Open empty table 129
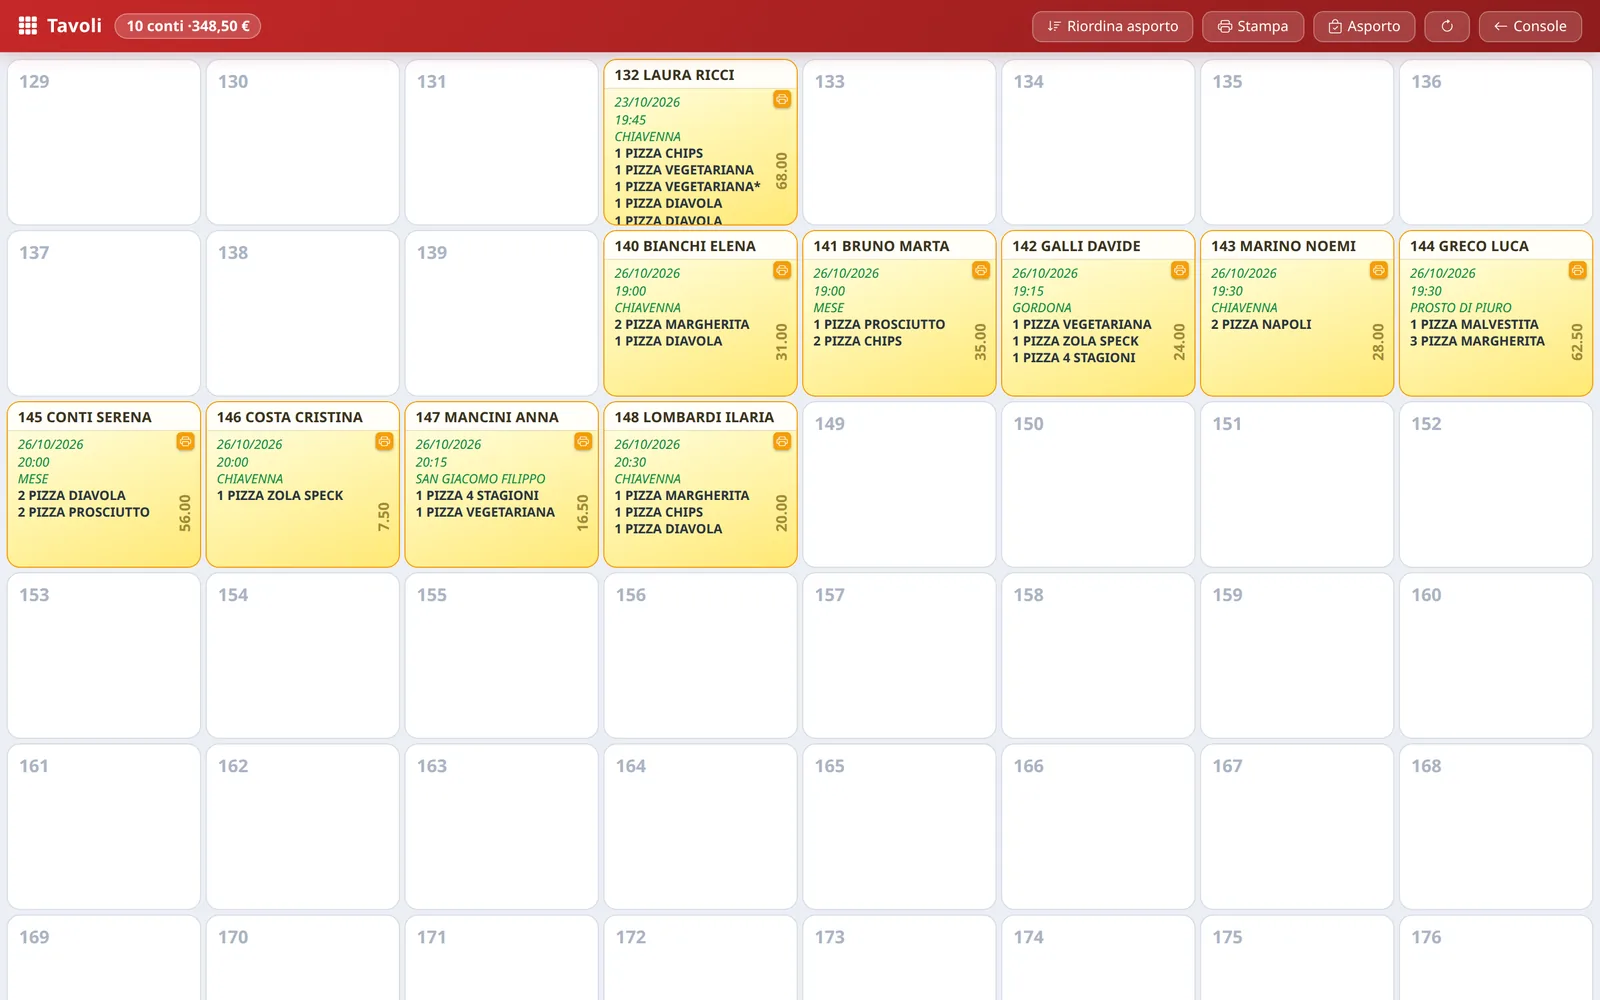The width and height of the screenshot is (1600, 1000). pyautogui.click(x=104, y=142)
